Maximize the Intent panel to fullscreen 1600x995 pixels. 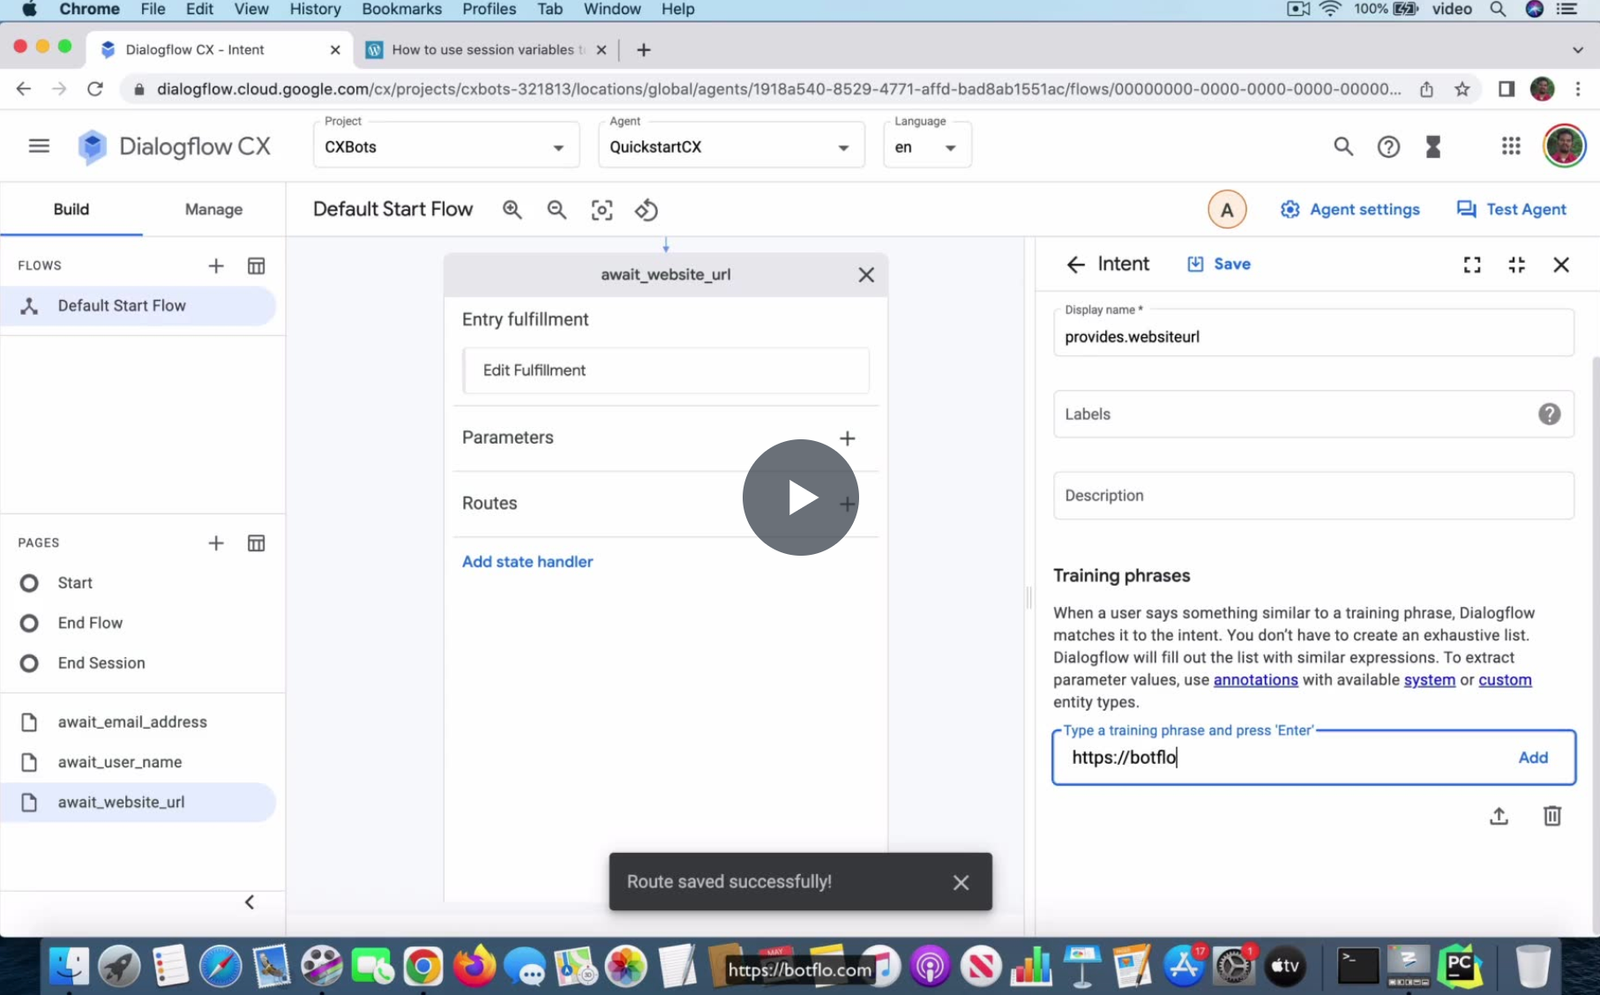1472,265
